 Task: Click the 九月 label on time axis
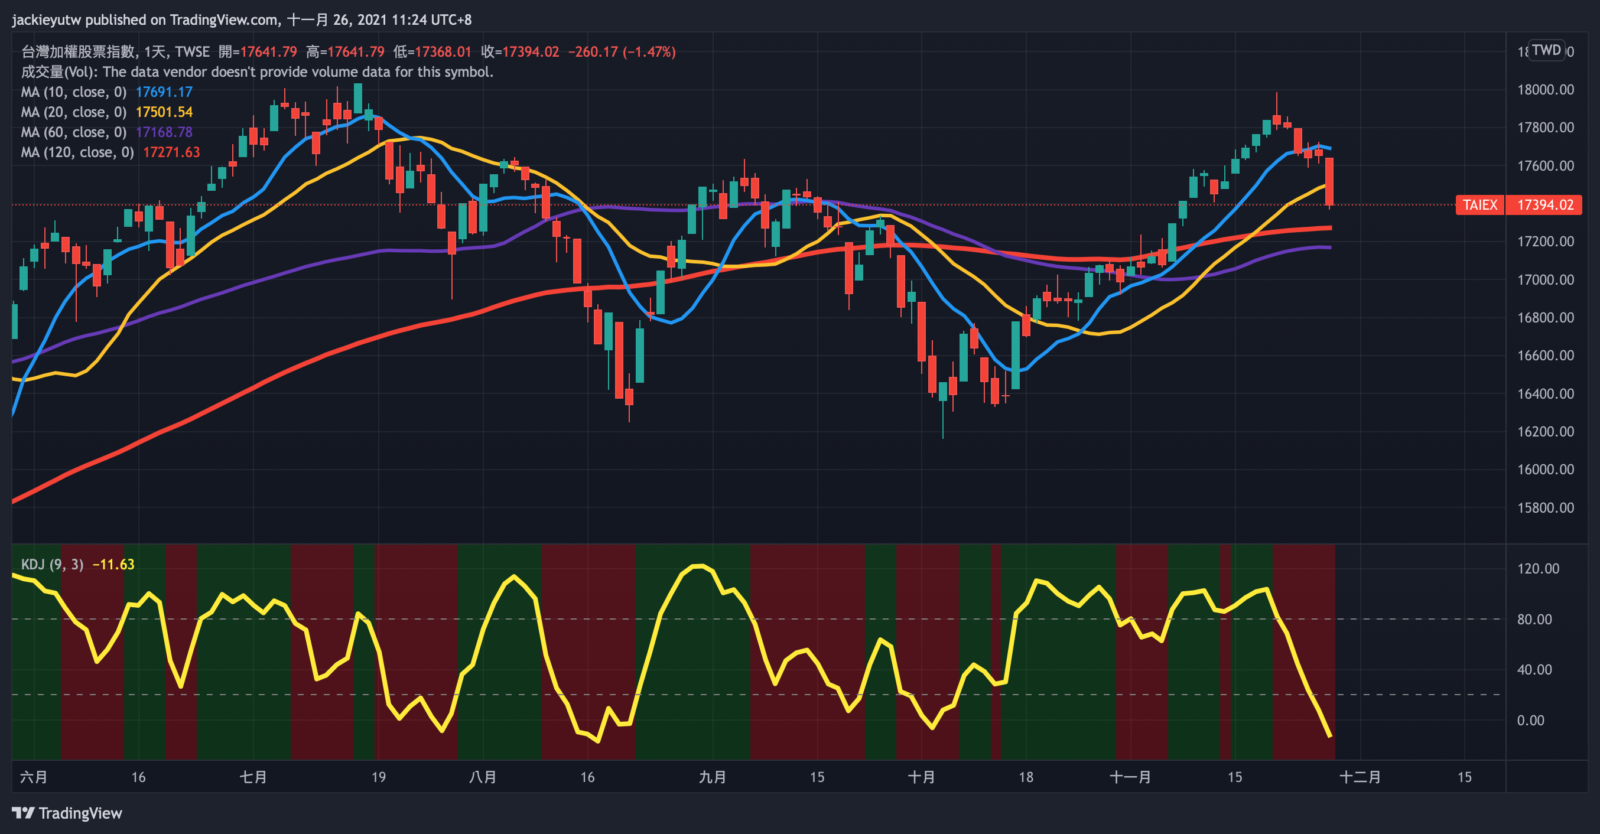tap(712, 777)
